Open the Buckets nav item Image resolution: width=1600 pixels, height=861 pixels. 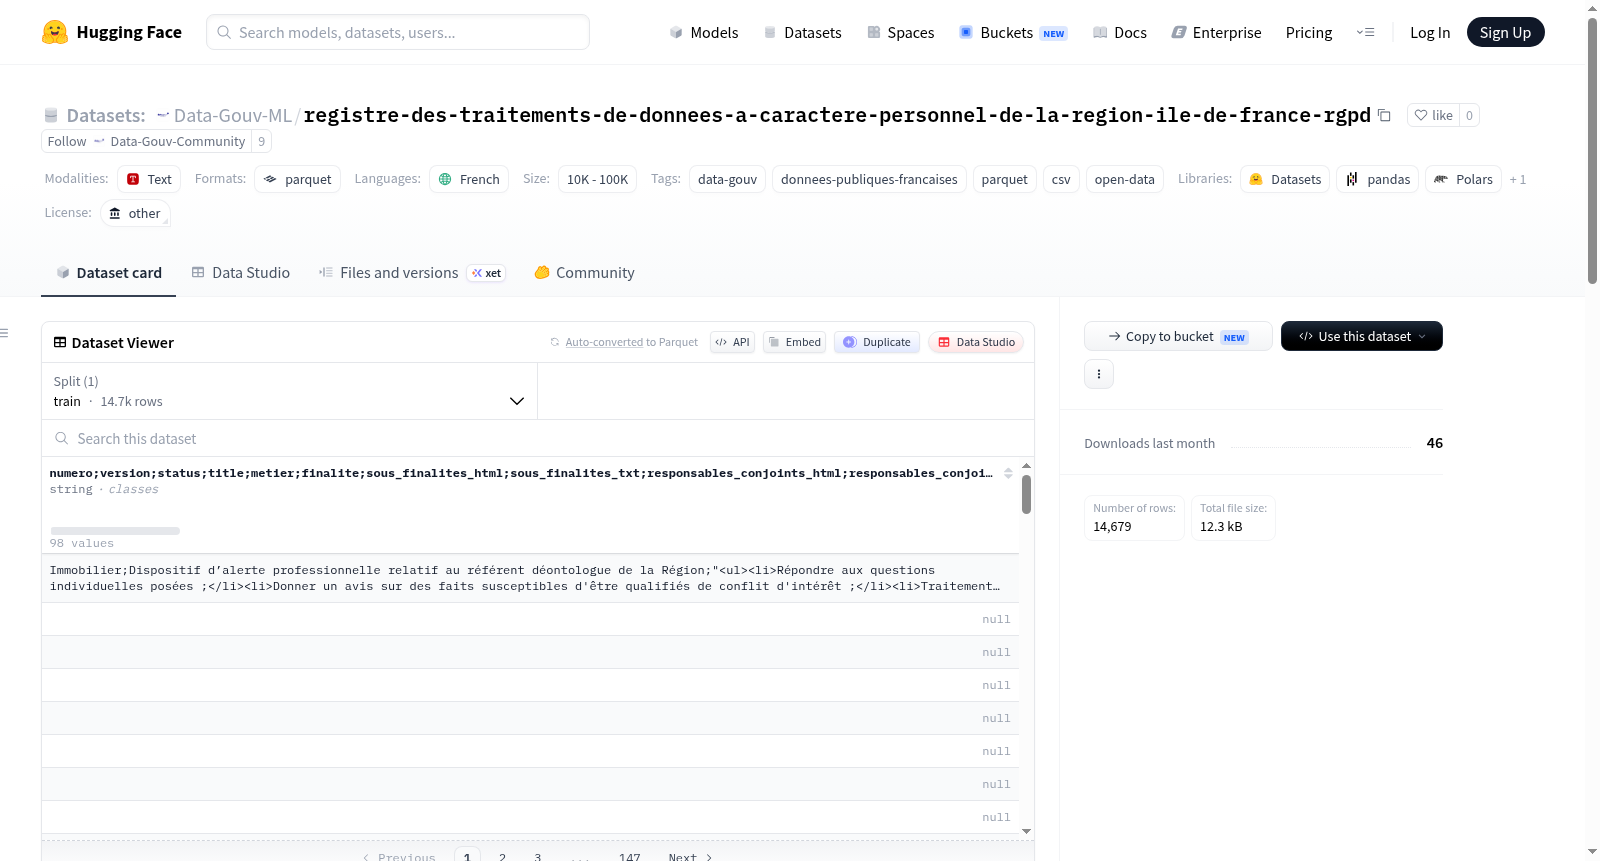point(1013,32)
